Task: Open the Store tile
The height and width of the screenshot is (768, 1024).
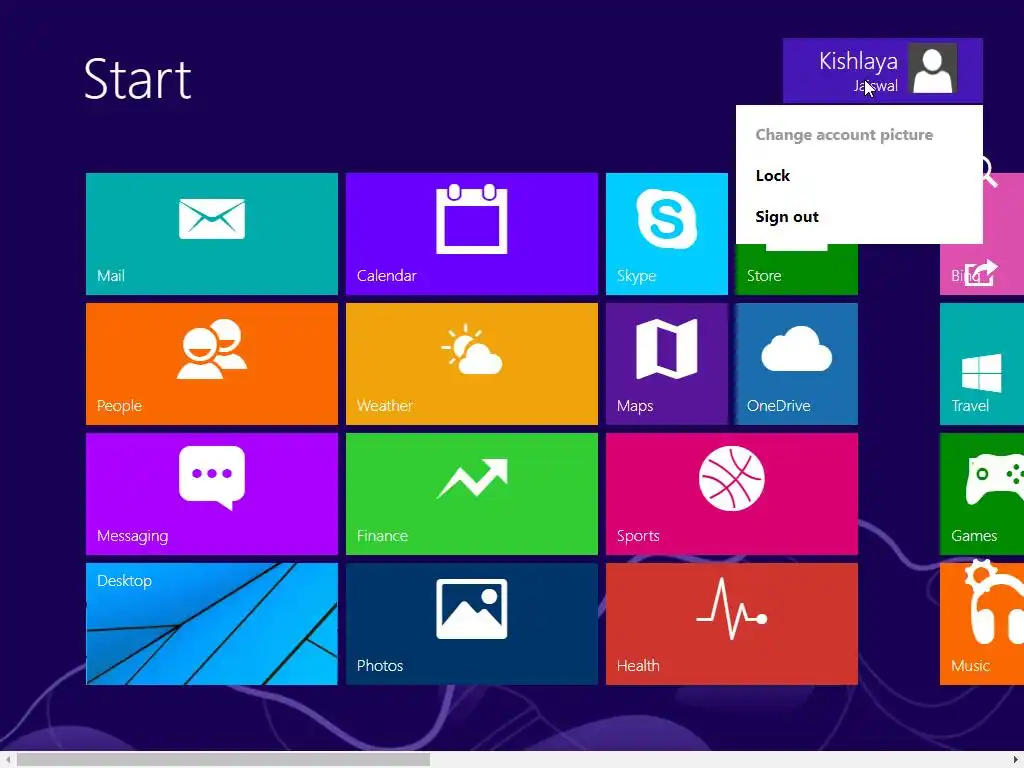Action: (796, 269)
